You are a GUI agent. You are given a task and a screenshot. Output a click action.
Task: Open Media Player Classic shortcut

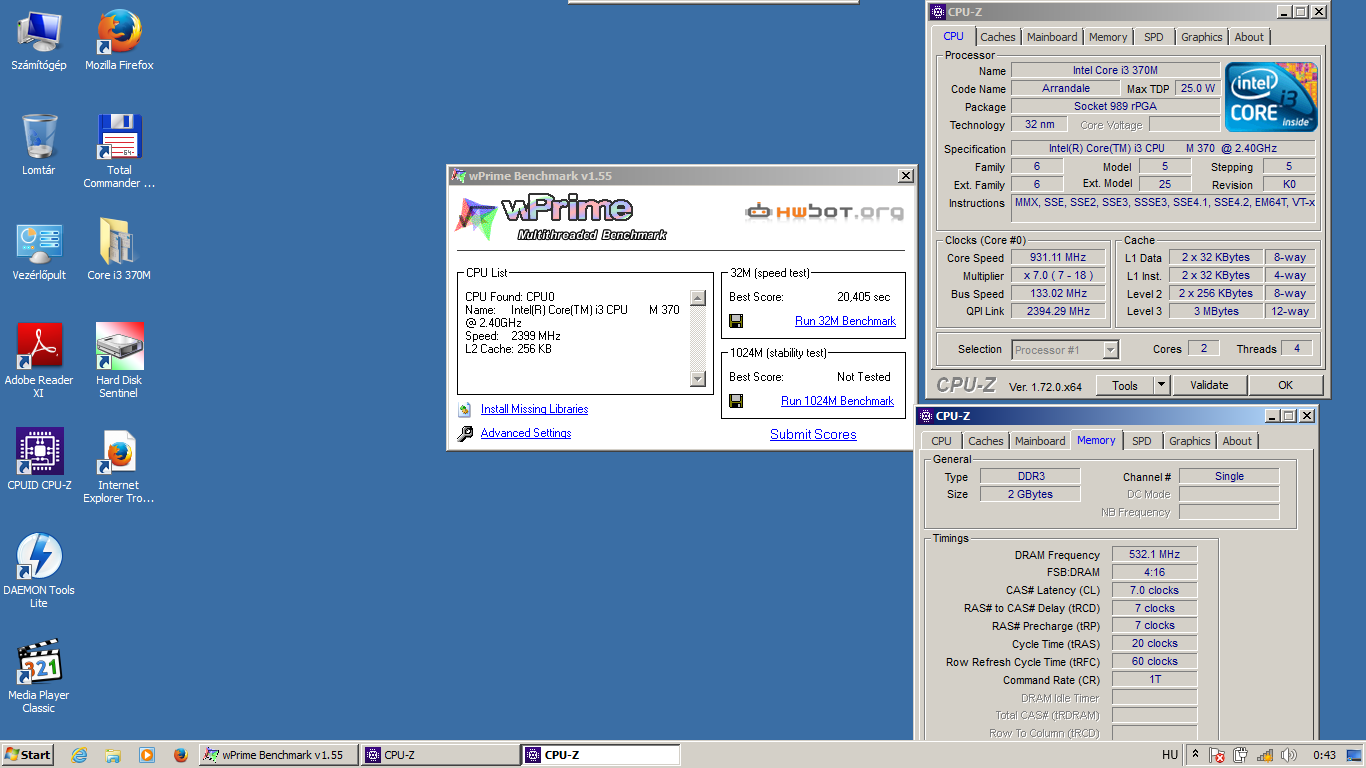[39, 677]
